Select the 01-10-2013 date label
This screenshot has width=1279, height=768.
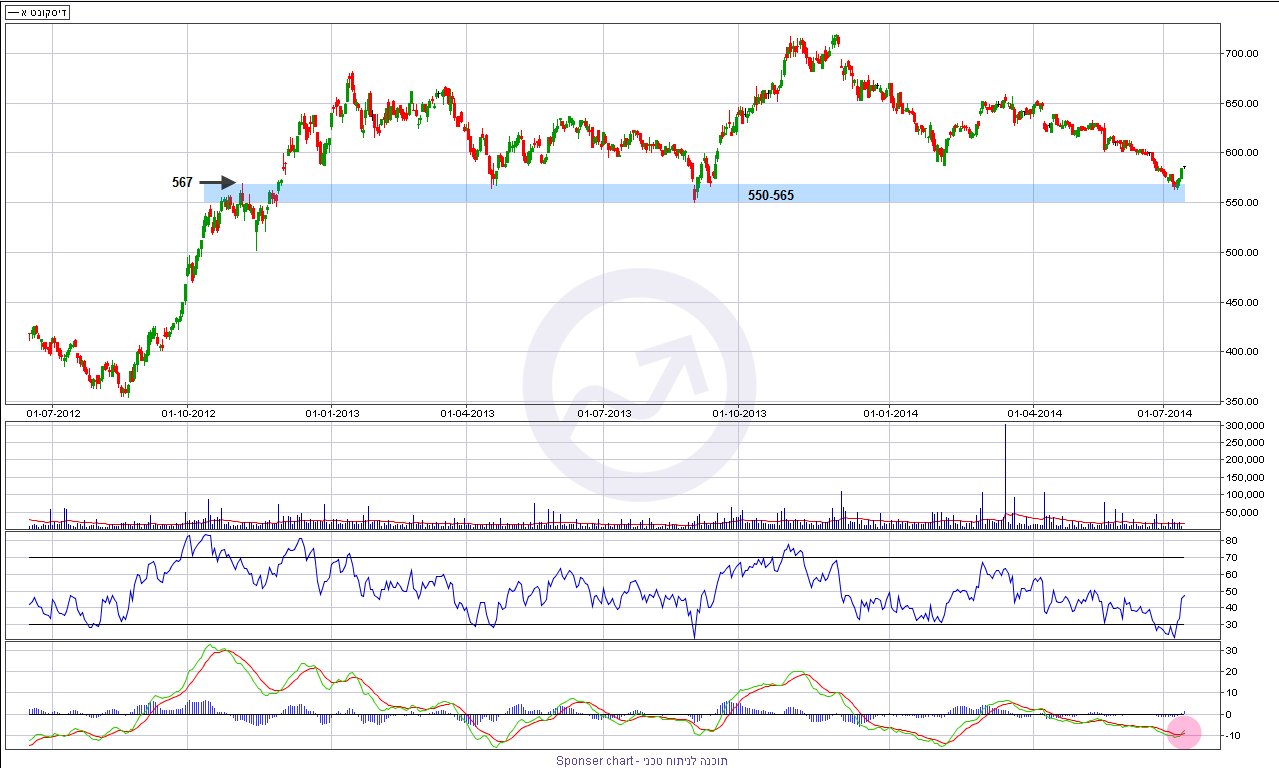coord(739,413)
